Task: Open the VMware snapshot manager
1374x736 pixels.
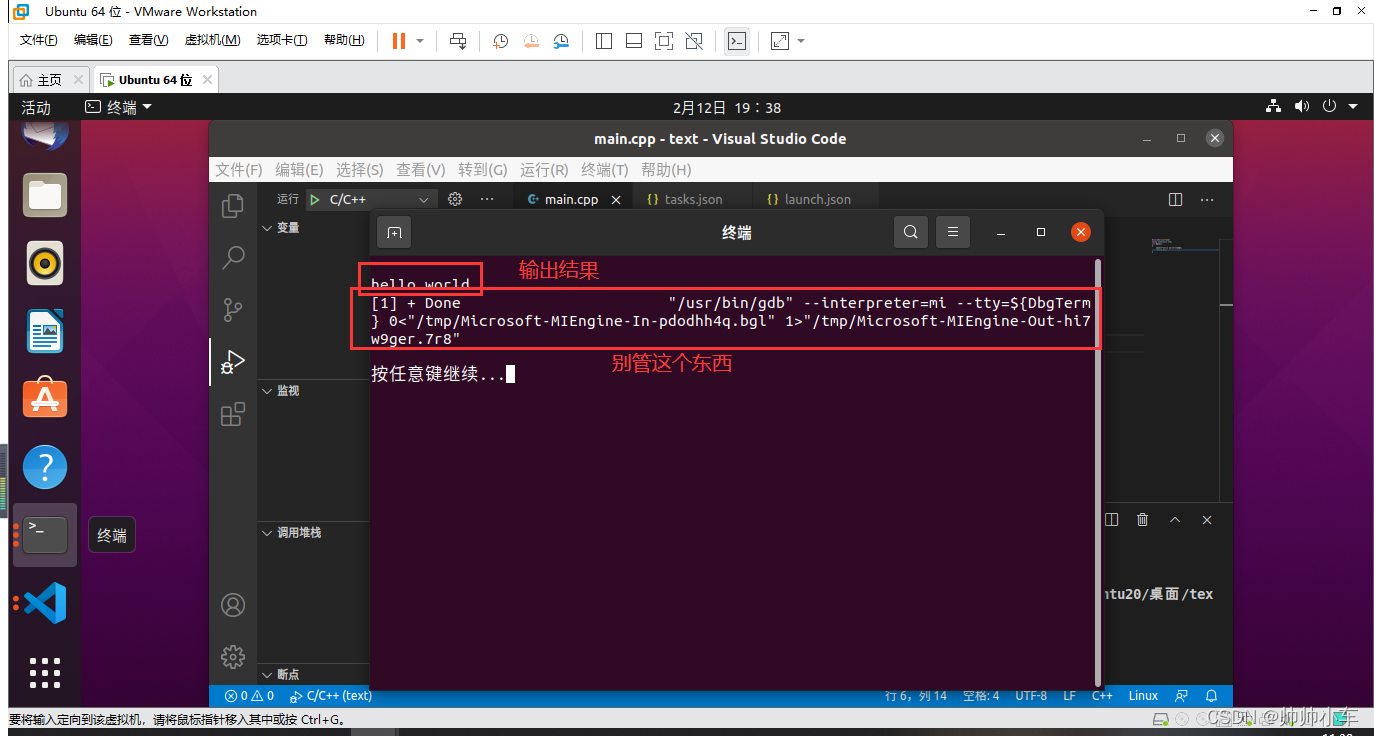Action: click(561, 41)
